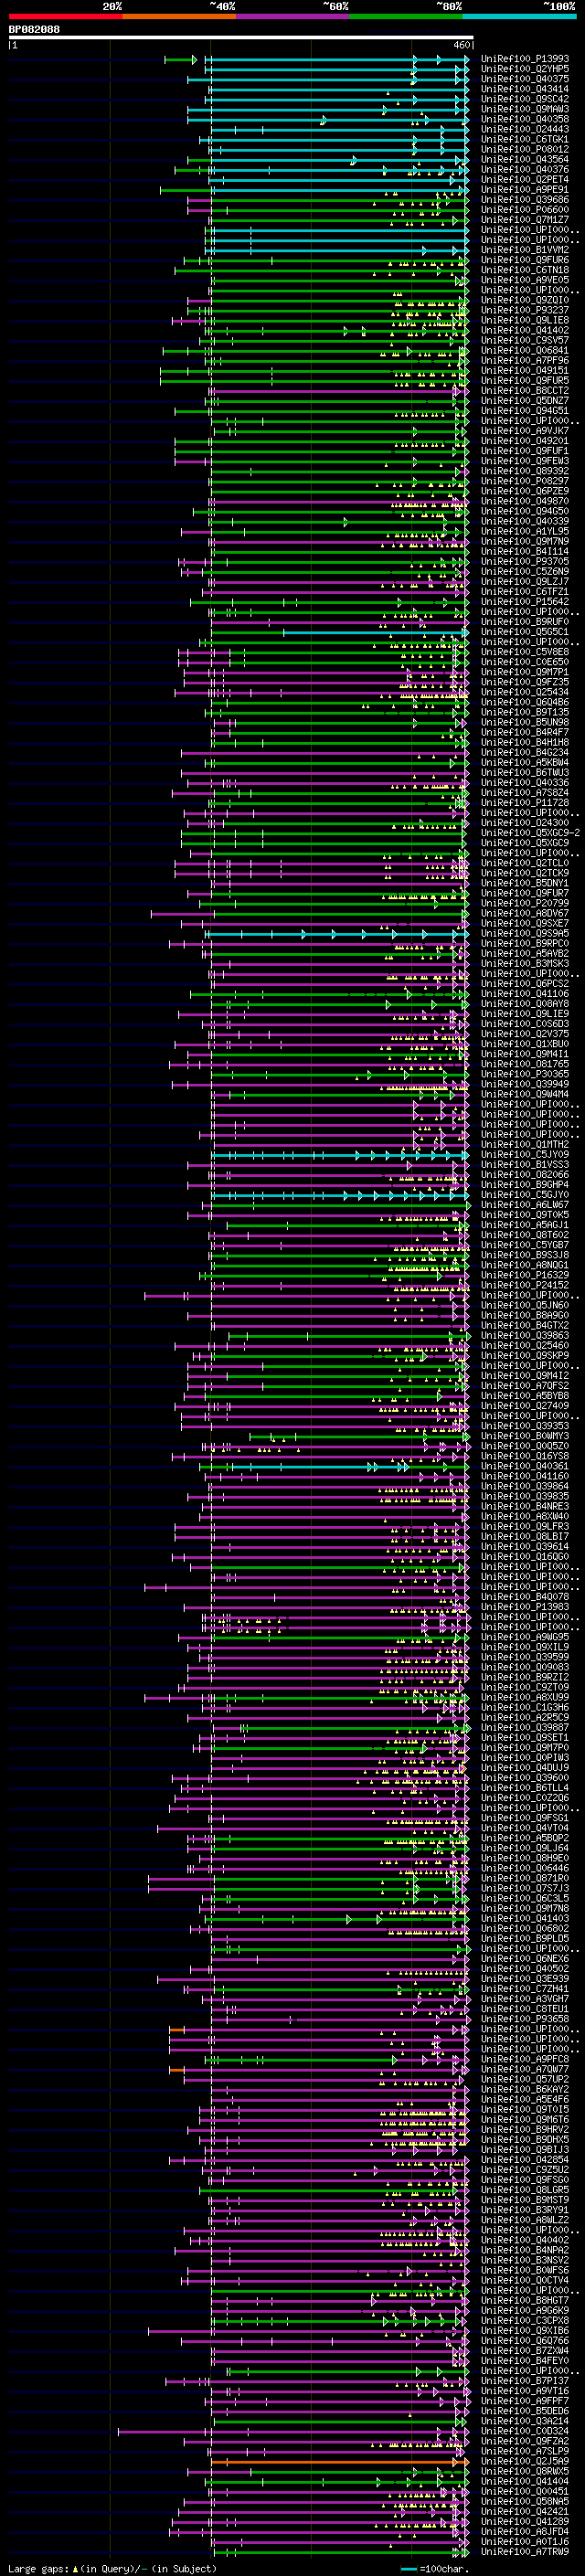
Task: Open hit UniRef100_B8CCT2
Action: tap(525, 390)
